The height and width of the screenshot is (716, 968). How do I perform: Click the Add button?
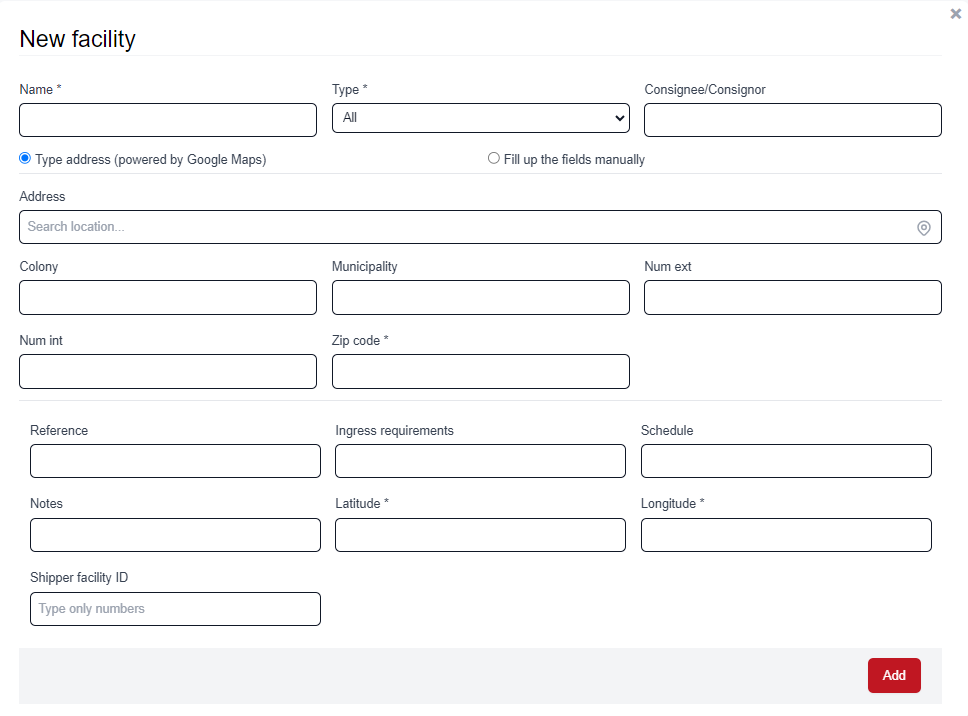(x=893, y=675)
